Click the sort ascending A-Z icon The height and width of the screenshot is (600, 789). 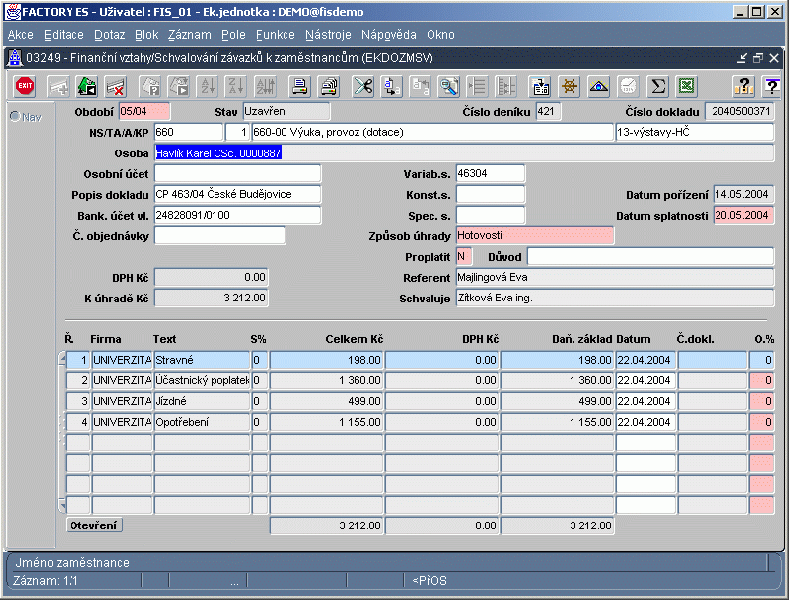(208, 86)
